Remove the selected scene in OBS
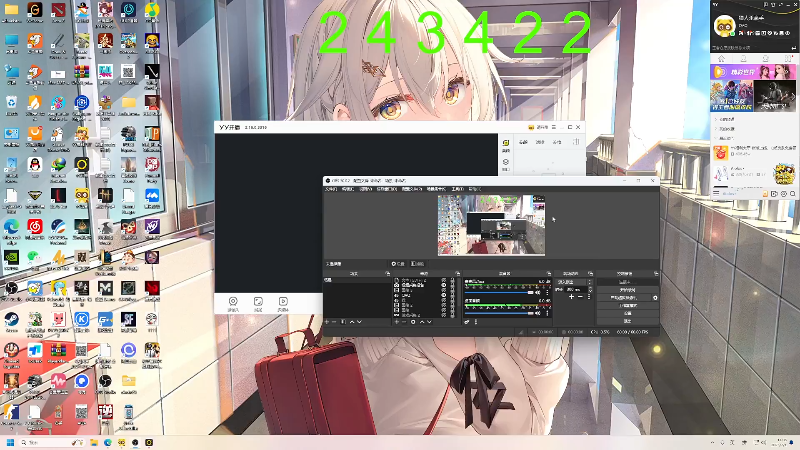 click(x=334, y=322)
